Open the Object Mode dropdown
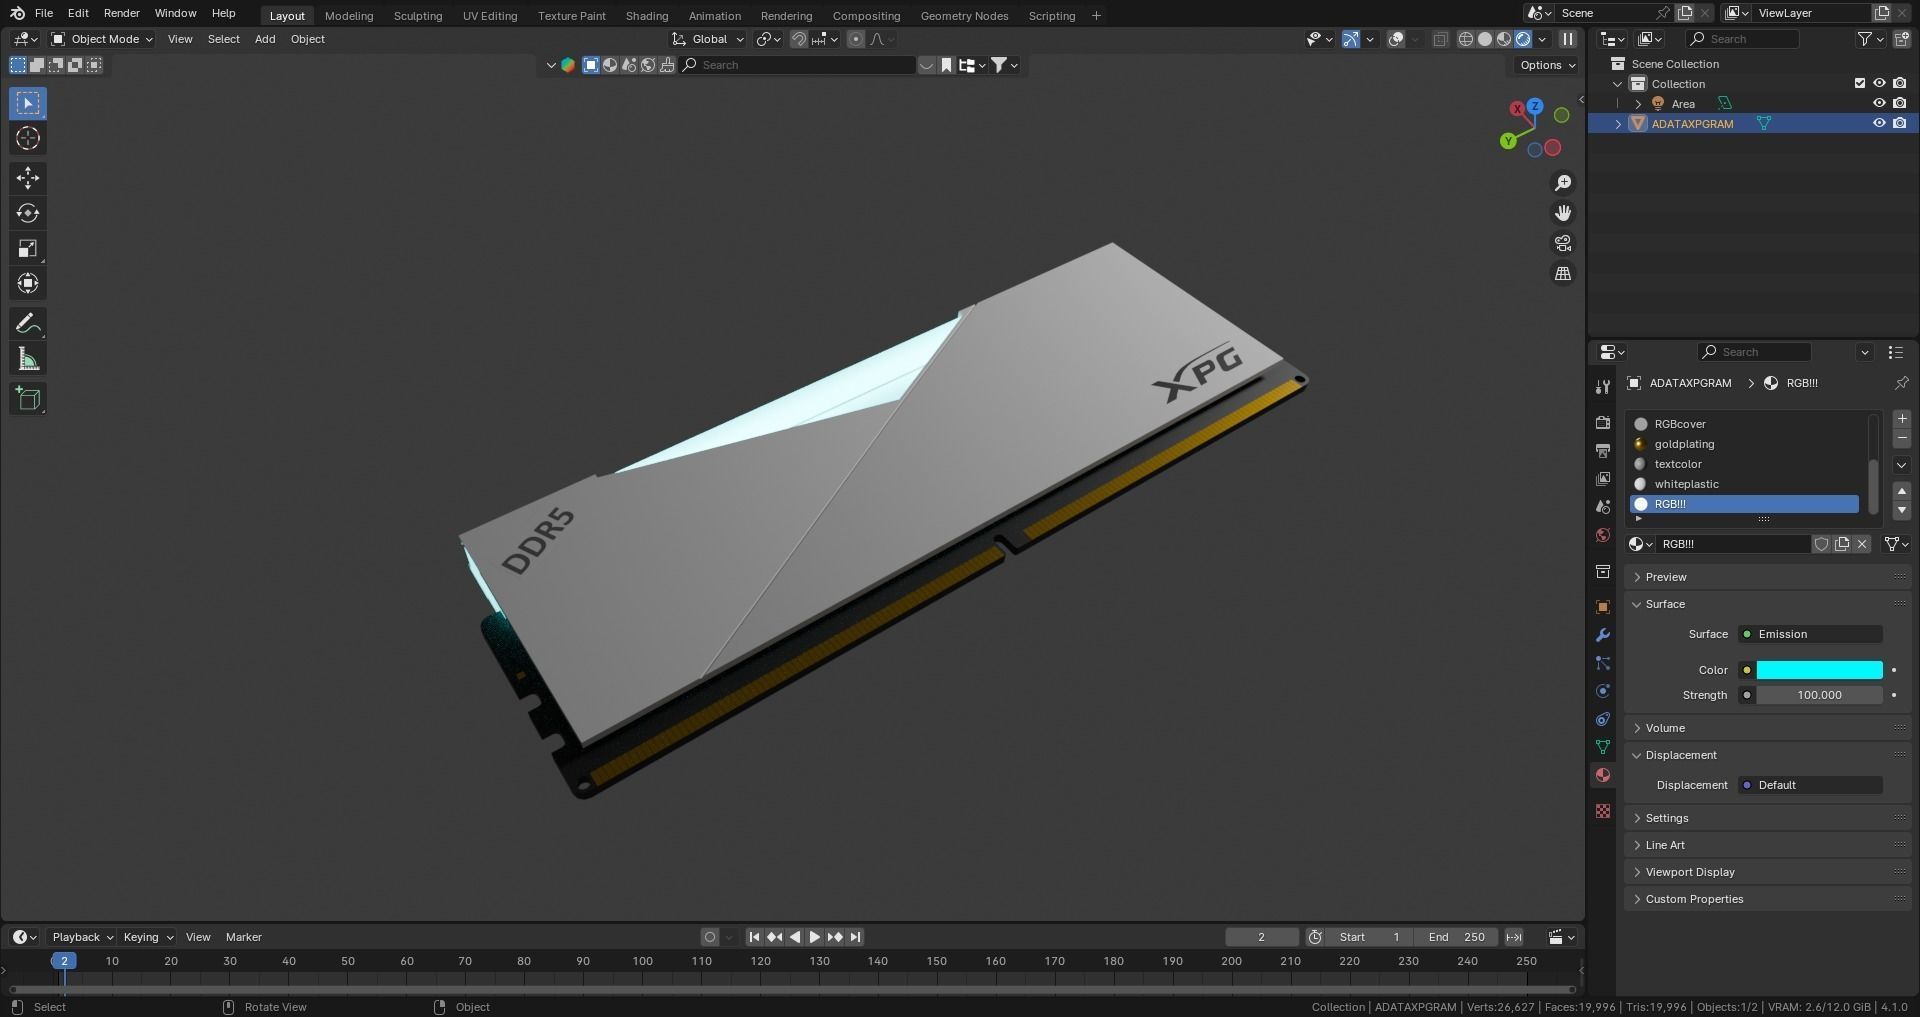This screenshot has height=1017, width=1920. (102, 39)
